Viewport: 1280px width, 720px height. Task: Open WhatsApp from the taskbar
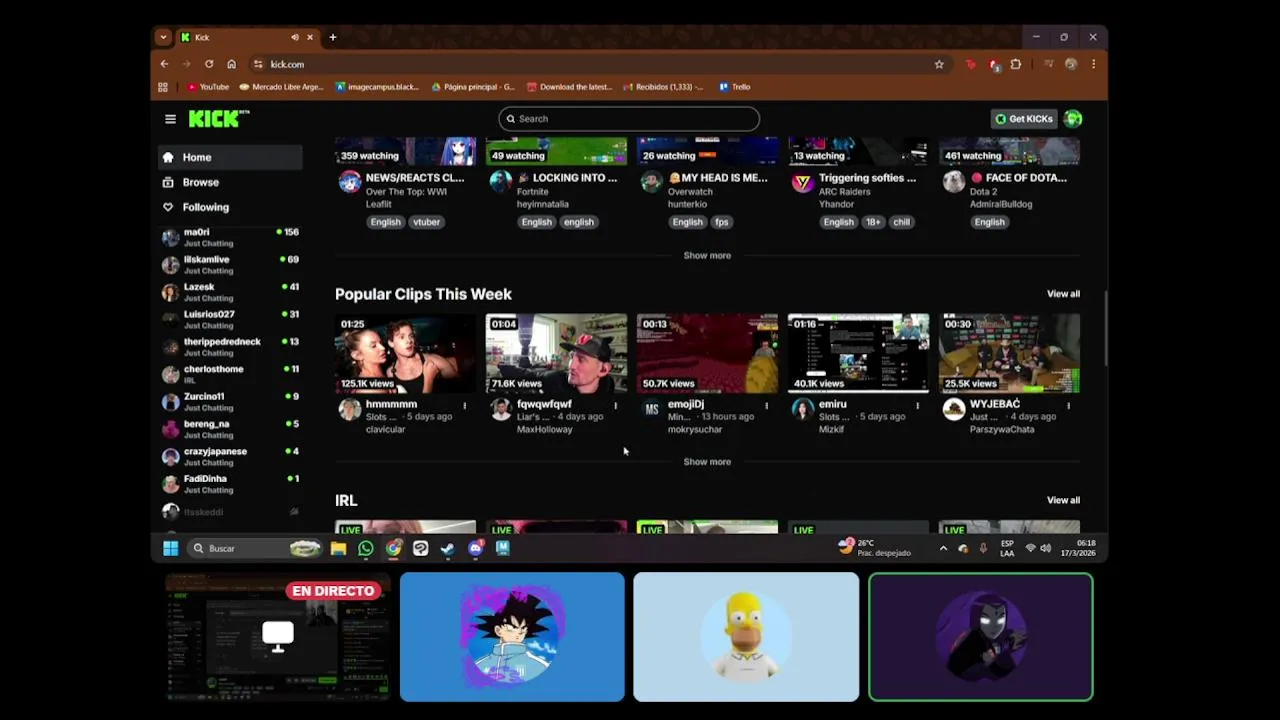(365, 548)
